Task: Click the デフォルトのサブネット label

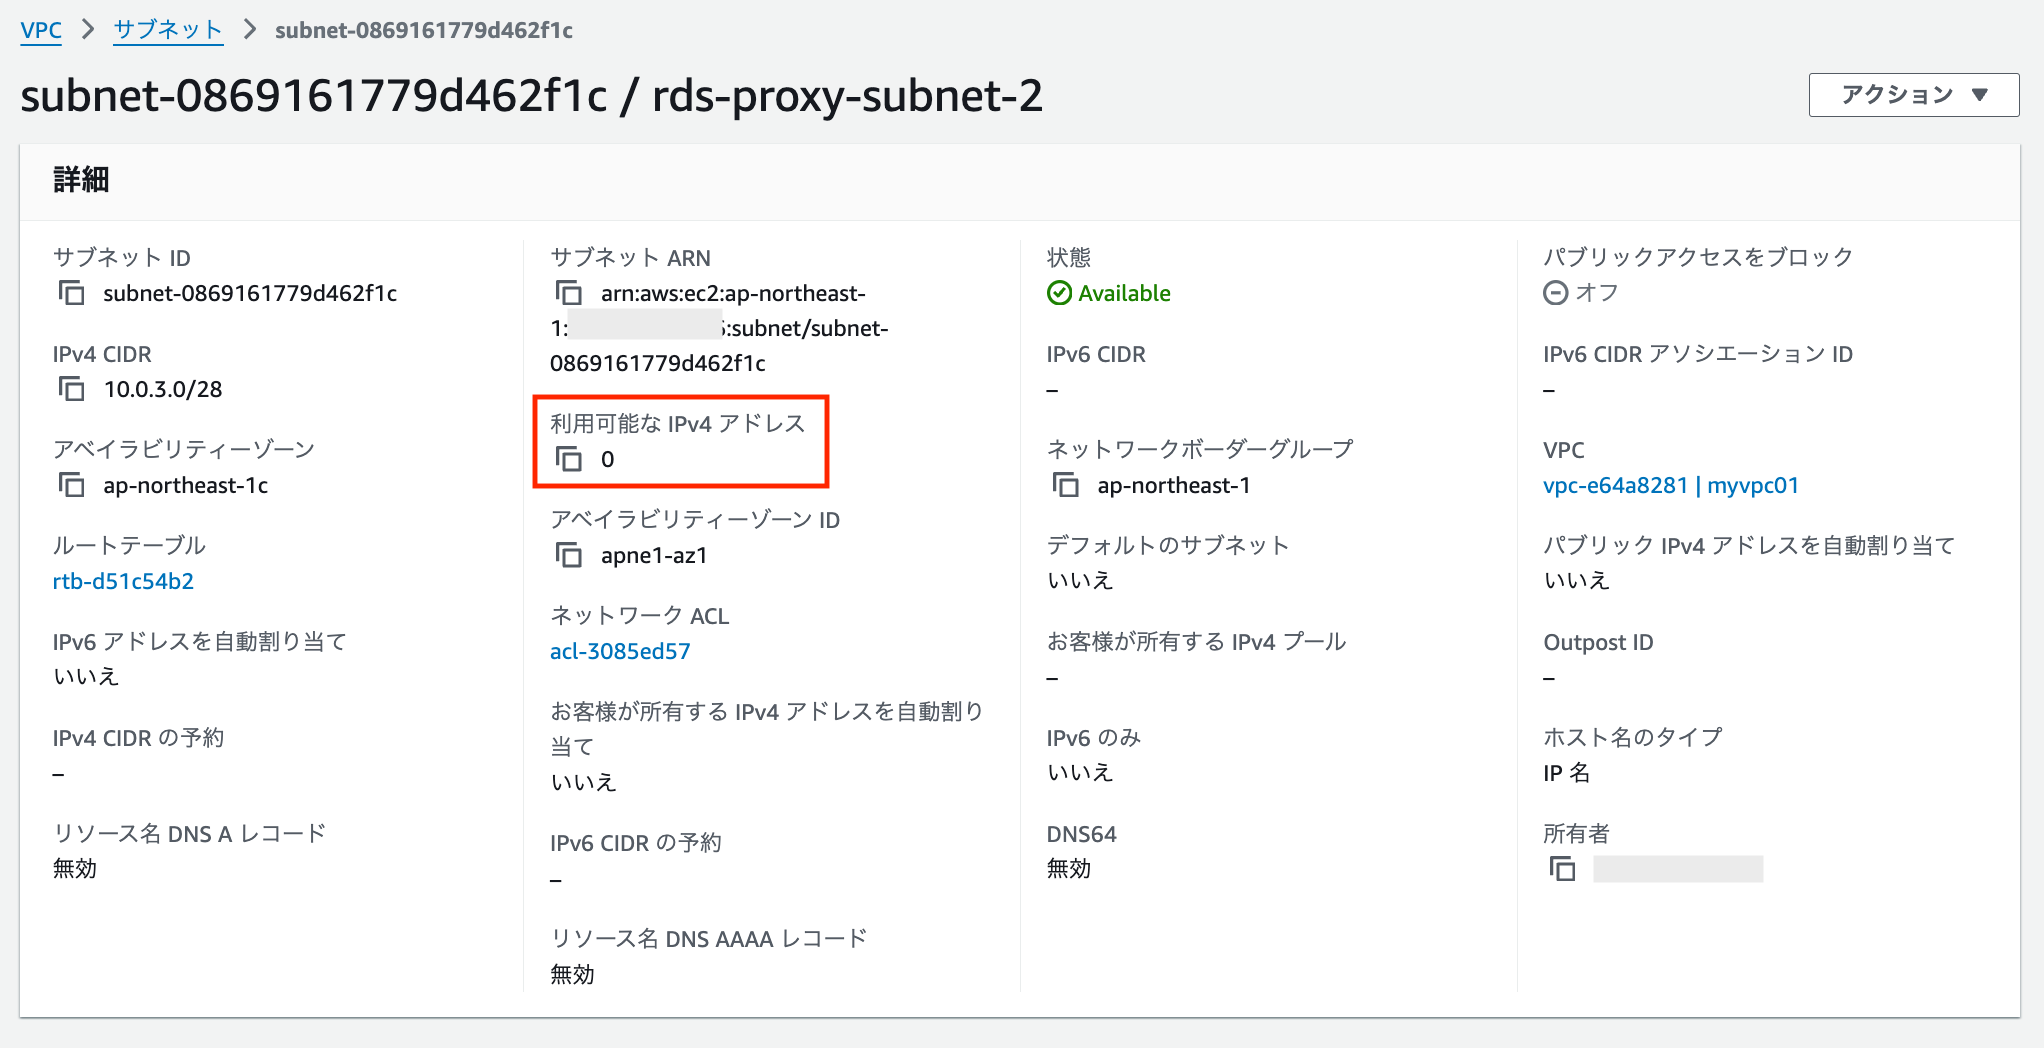Action: click(x=1168, y=545)
